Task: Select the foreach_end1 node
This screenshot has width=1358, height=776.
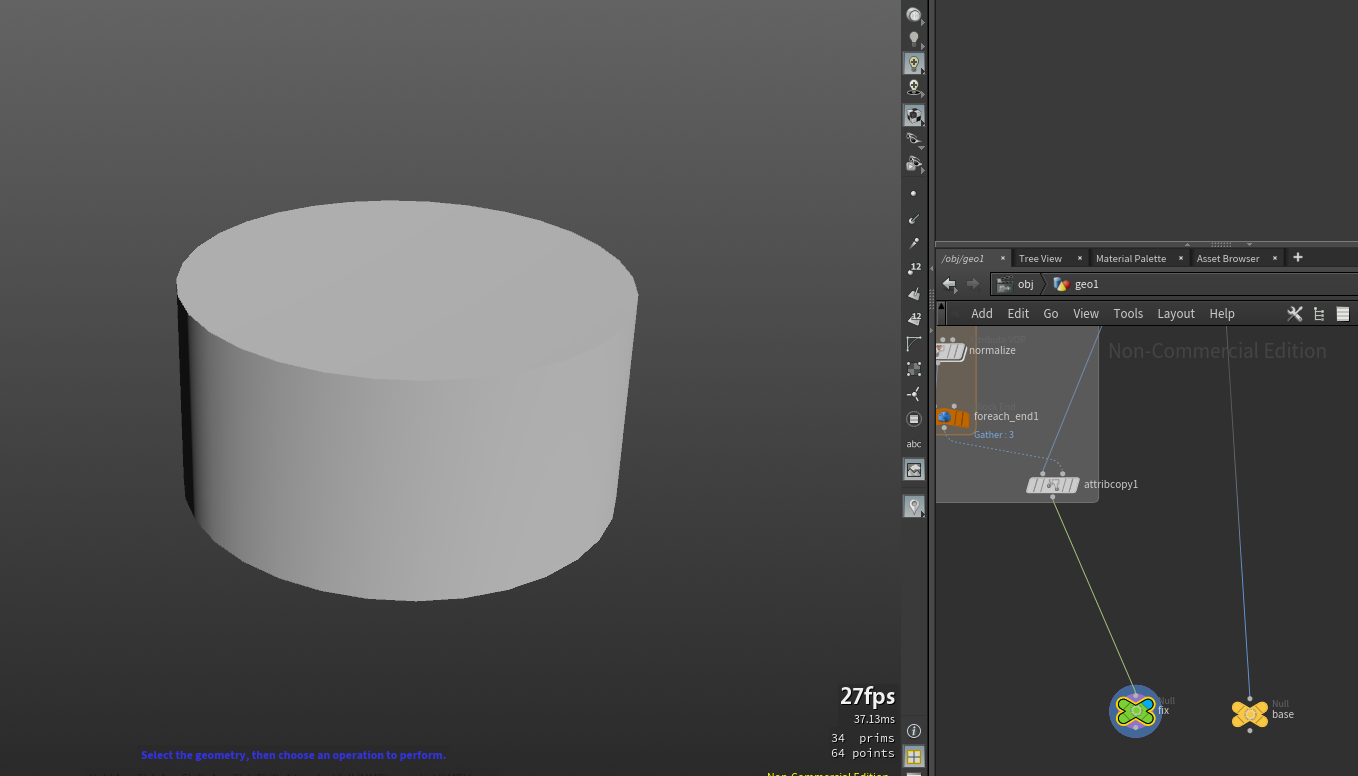Action: click(x=954, y=417)
